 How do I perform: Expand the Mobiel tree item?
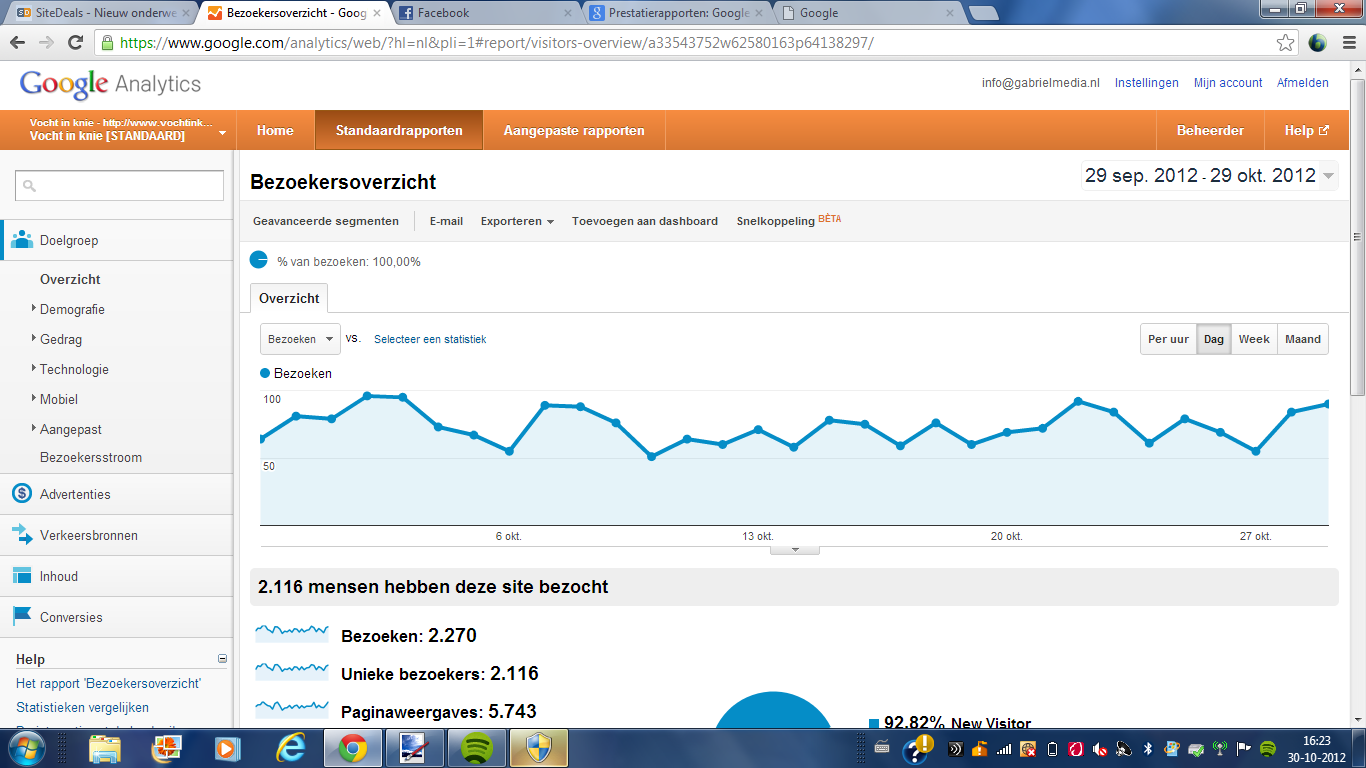point(34,399)
